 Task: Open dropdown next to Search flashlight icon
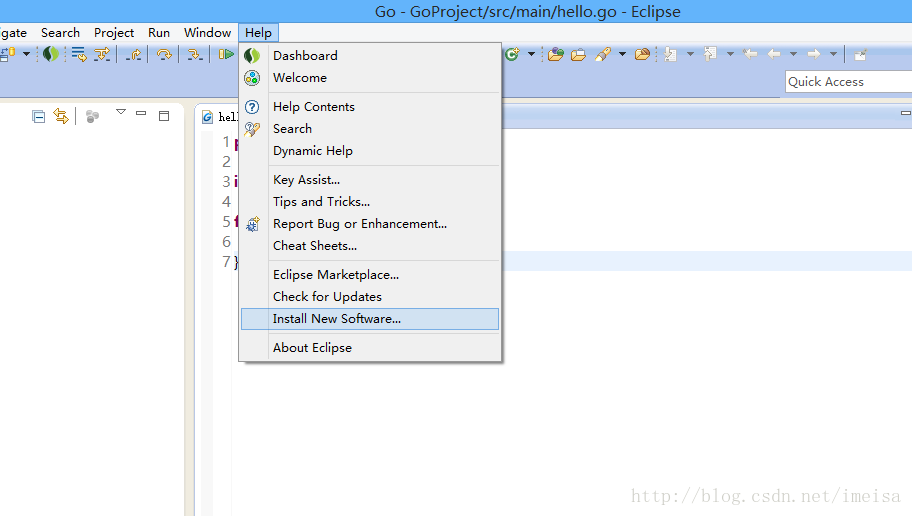622,54
